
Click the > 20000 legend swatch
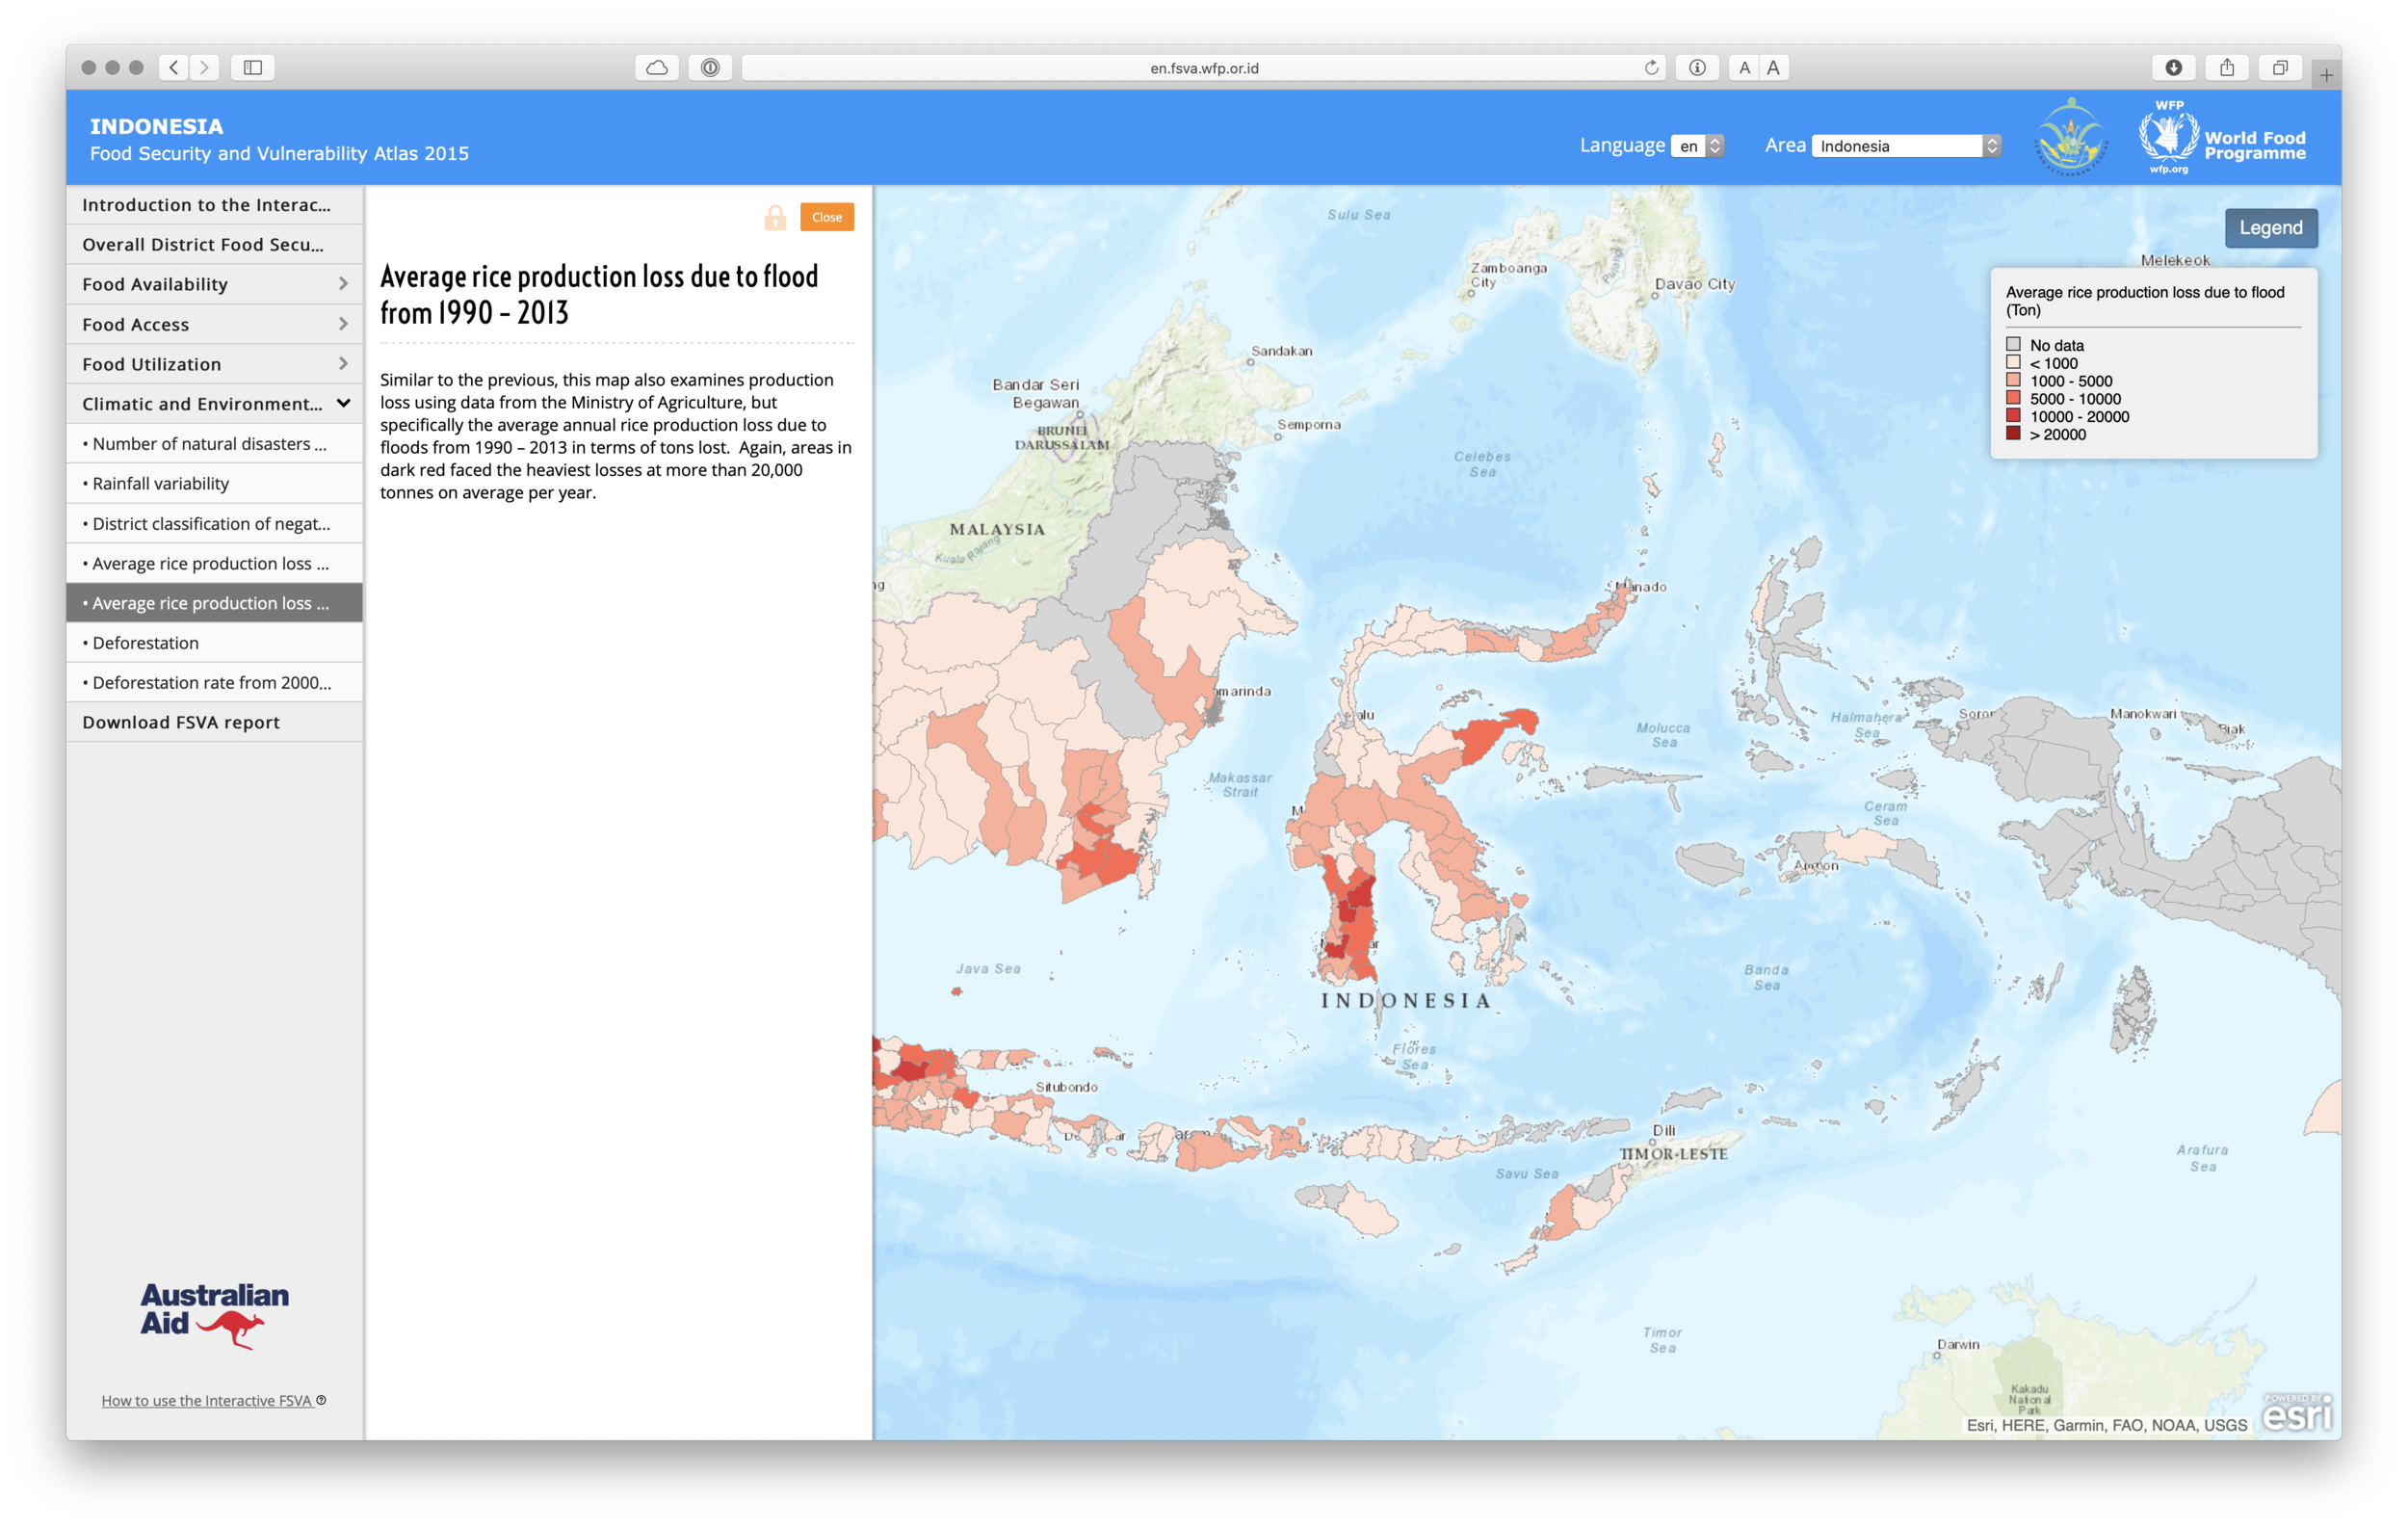point(2013,434)
